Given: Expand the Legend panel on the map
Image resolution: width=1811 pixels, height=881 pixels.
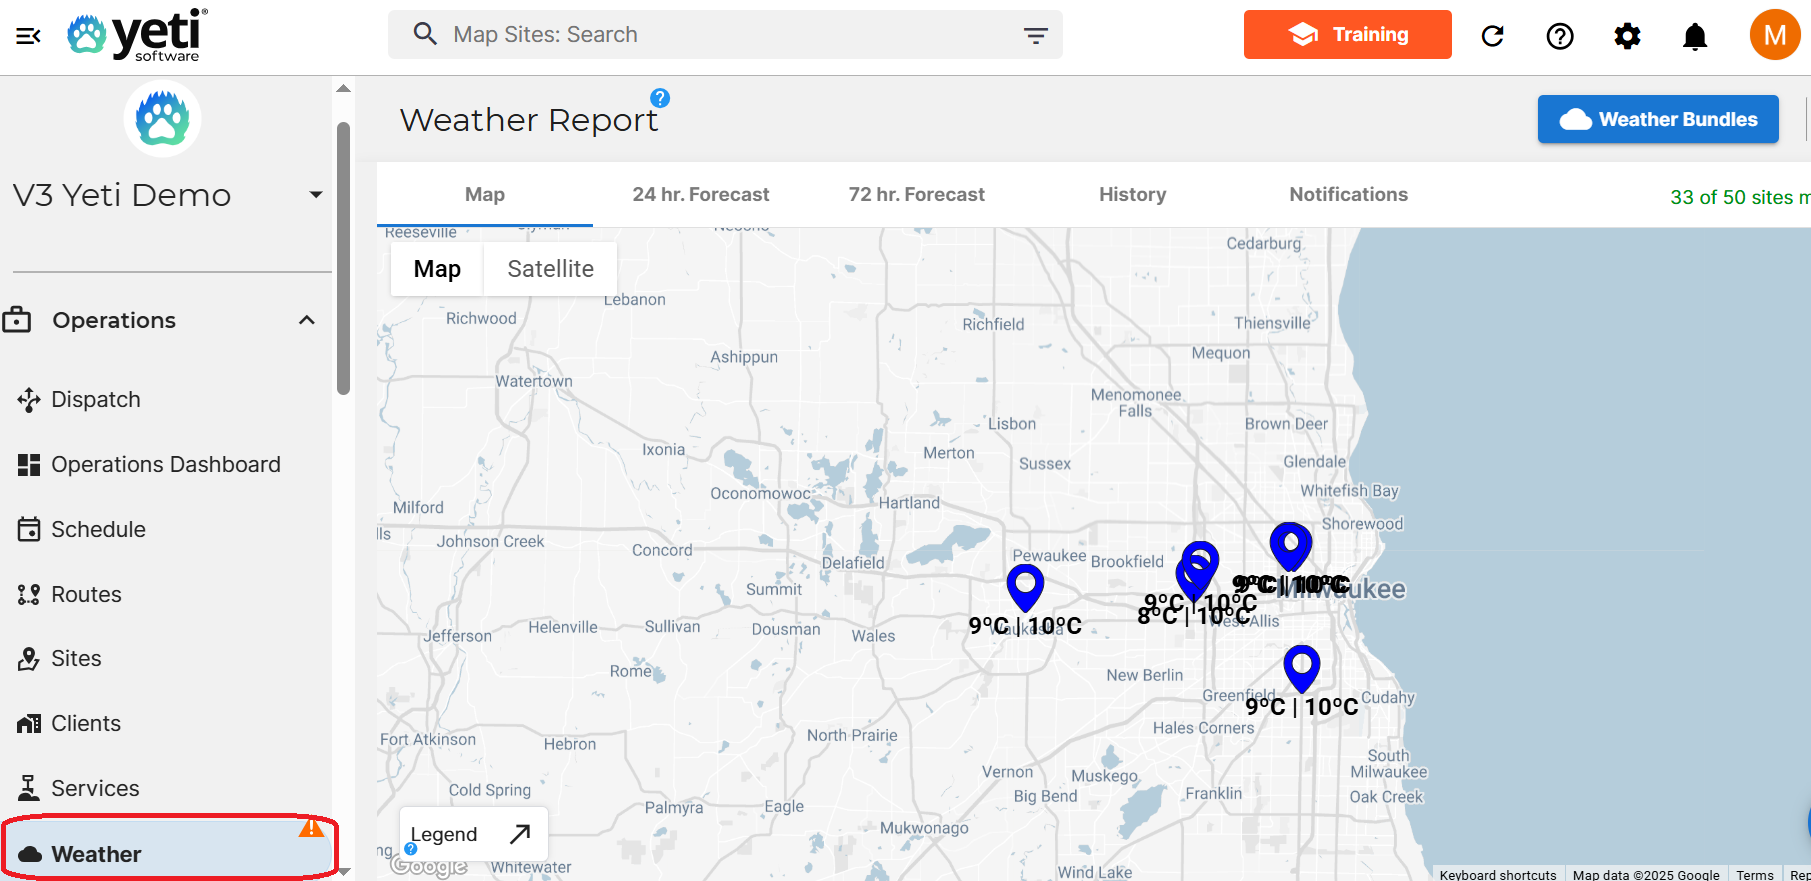Looking at the screenshot, I should click(x=519, y=834).
